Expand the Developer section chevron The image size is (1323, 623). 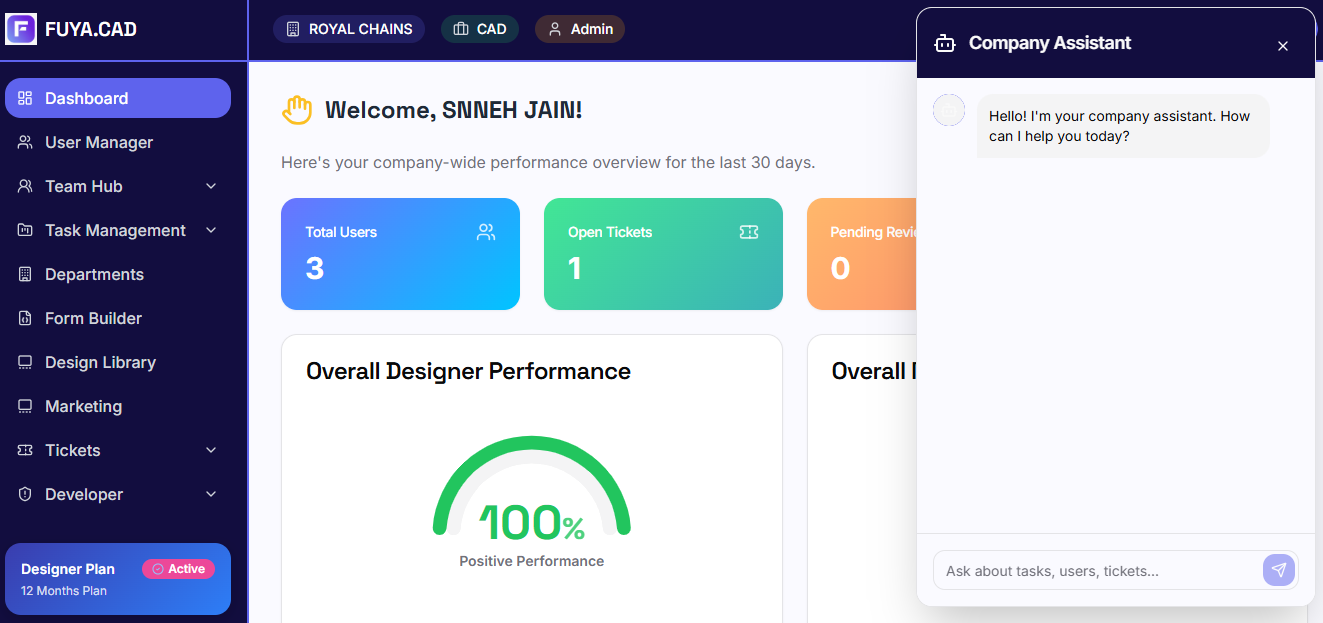click(211, 494)
